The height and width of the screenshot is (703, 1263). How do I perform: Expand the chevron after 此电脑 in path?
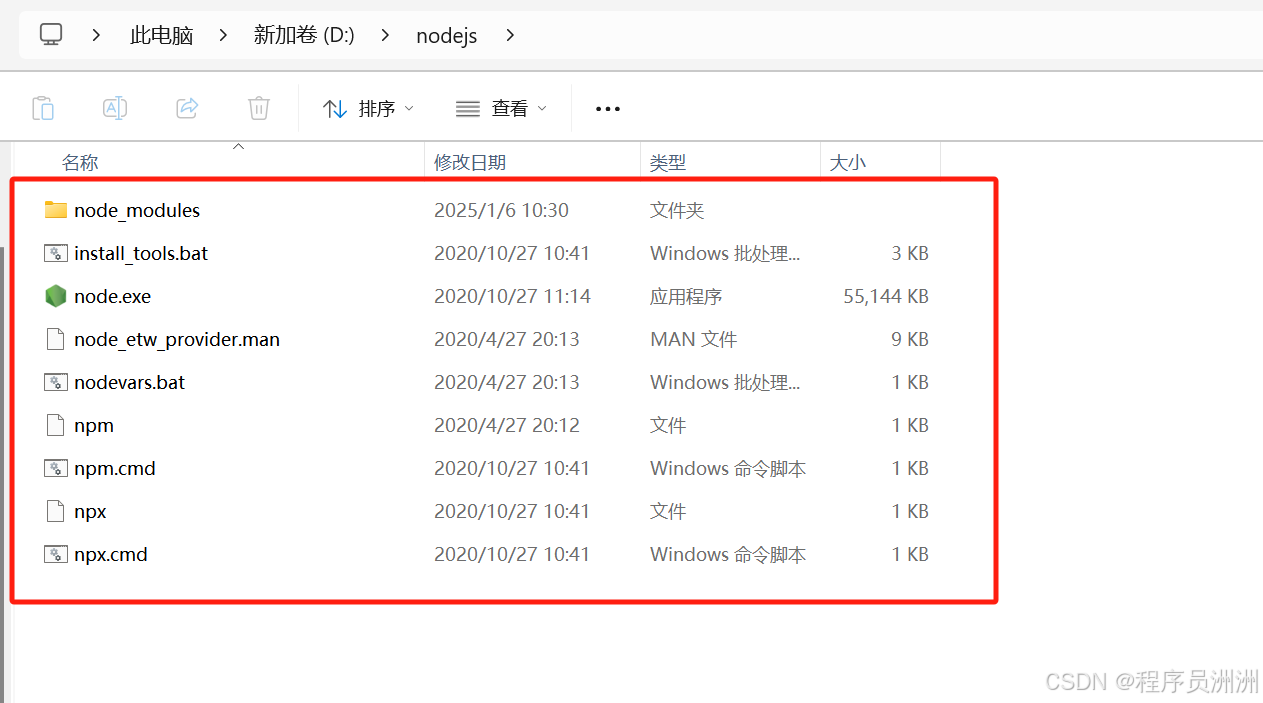pyautogui.click(x=224, y=35)
